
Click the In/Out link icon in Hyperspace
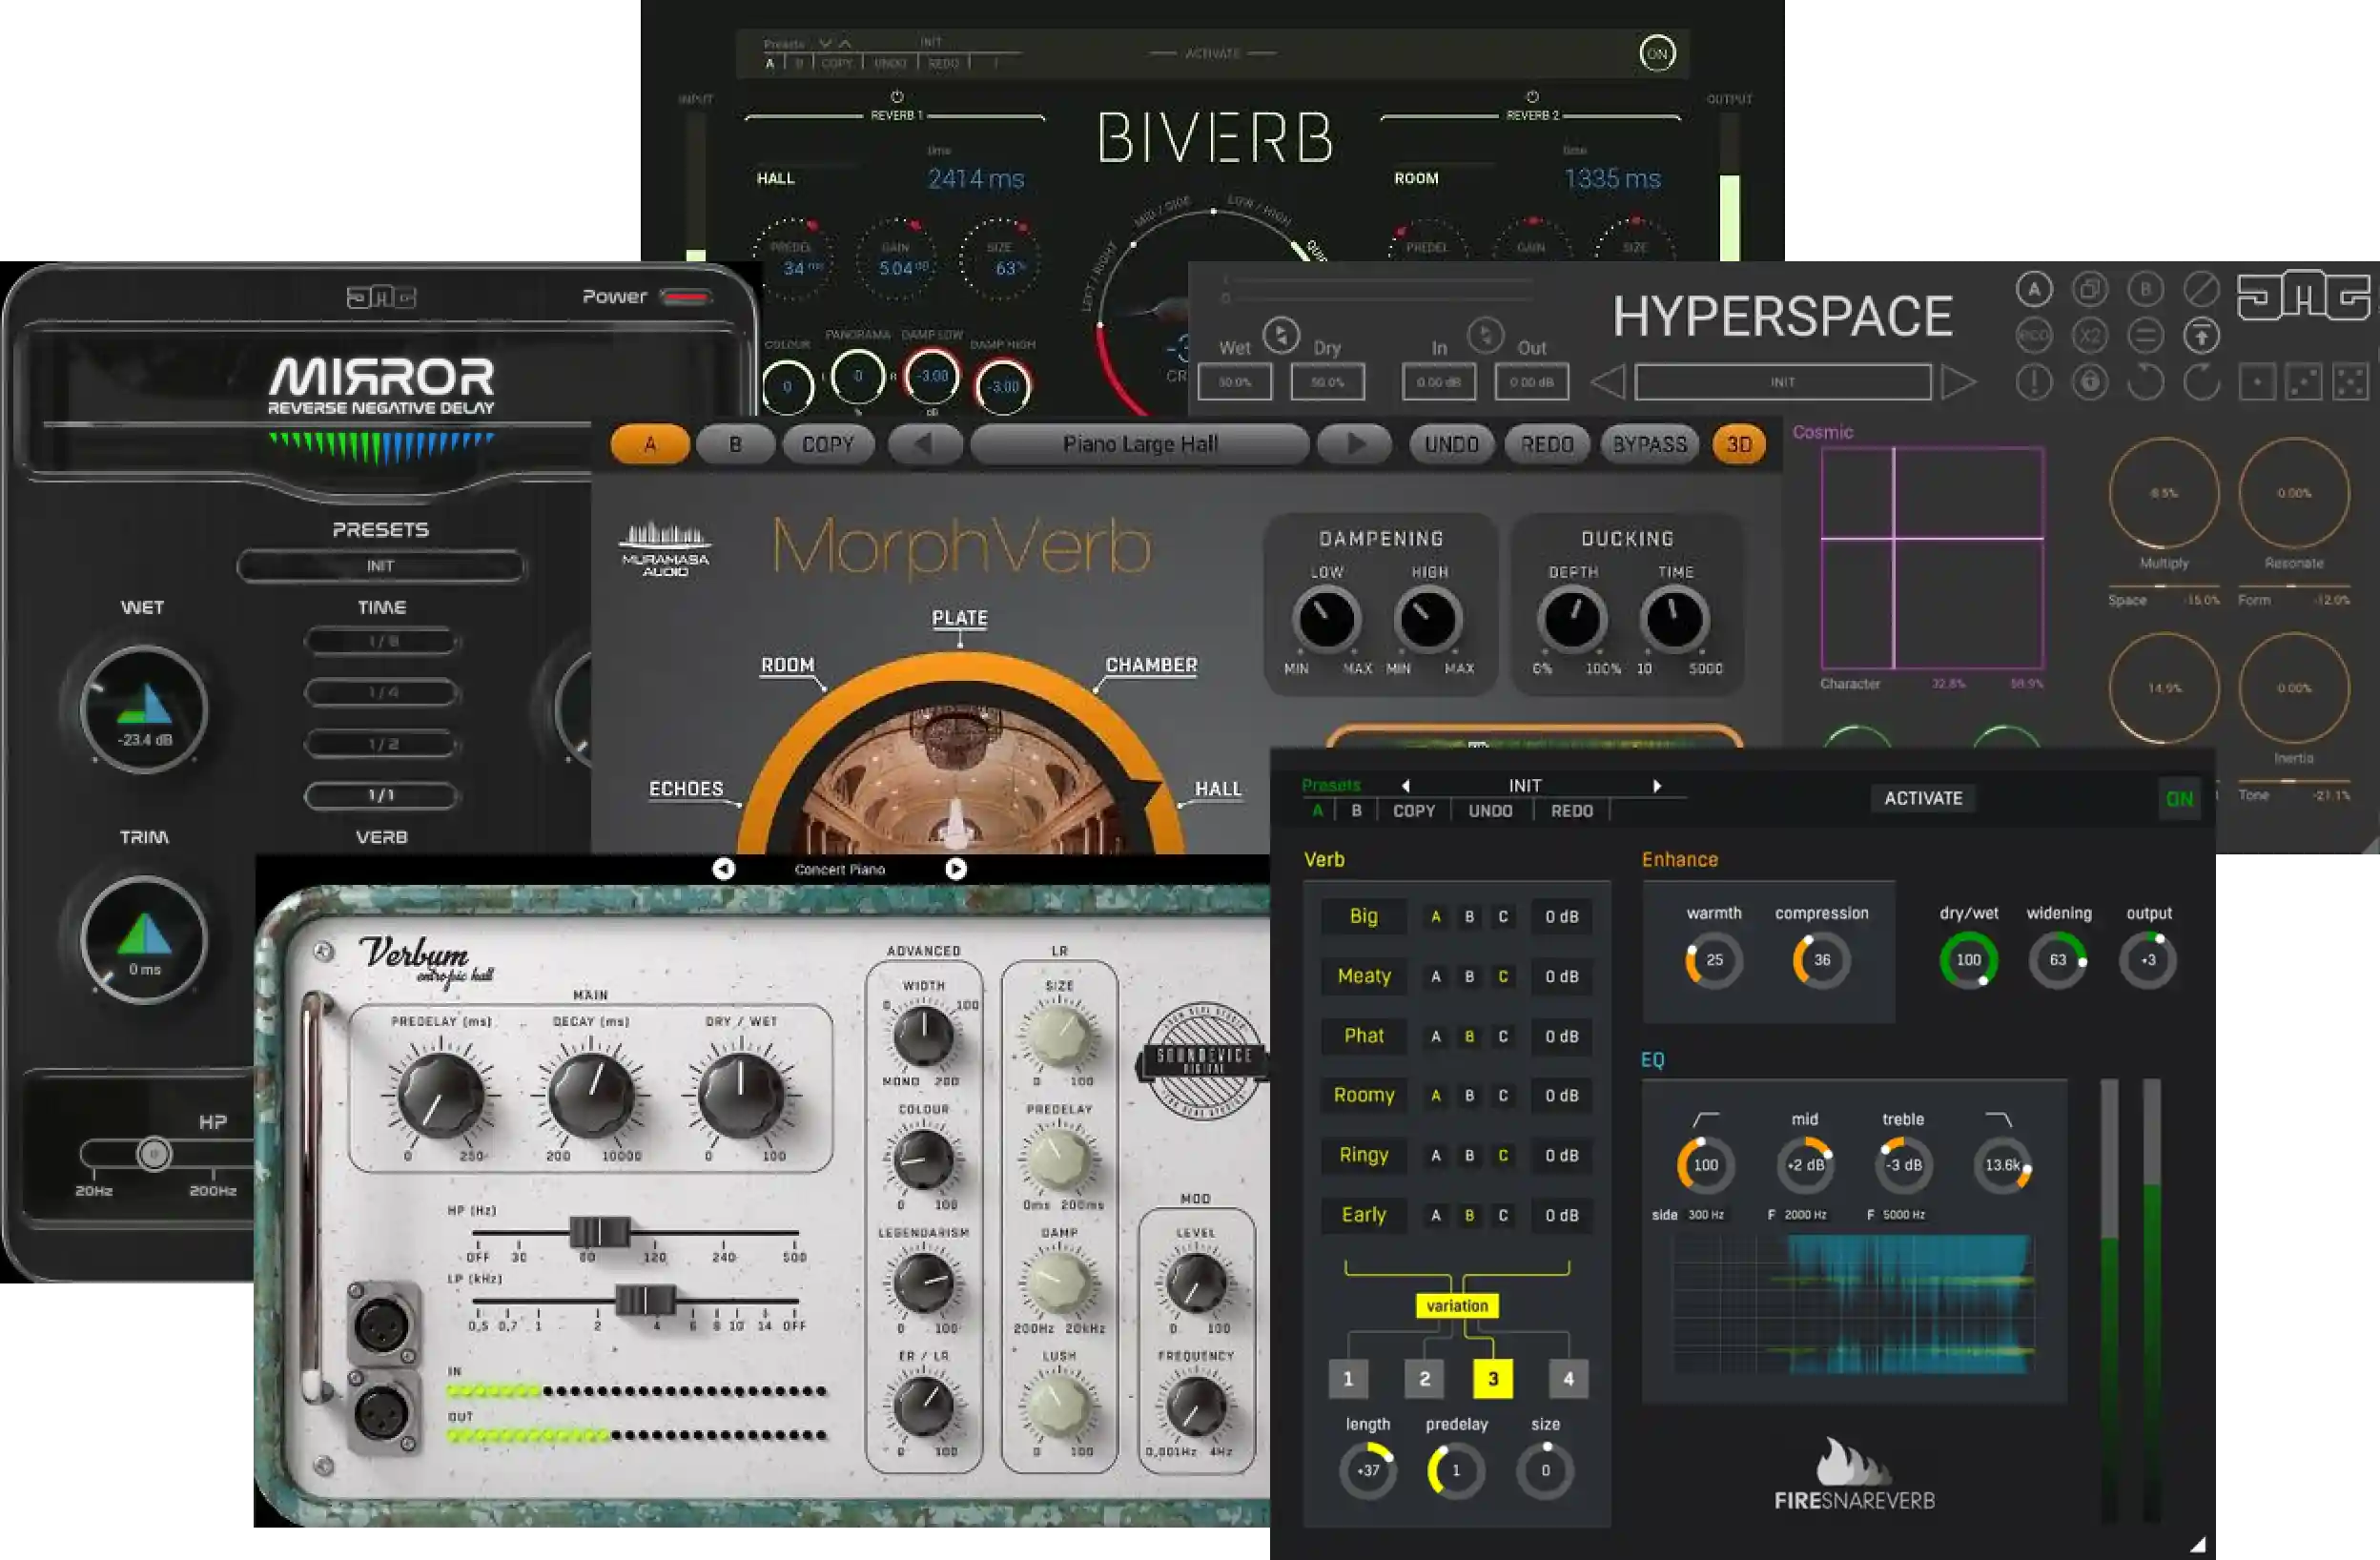(1485, 335)
